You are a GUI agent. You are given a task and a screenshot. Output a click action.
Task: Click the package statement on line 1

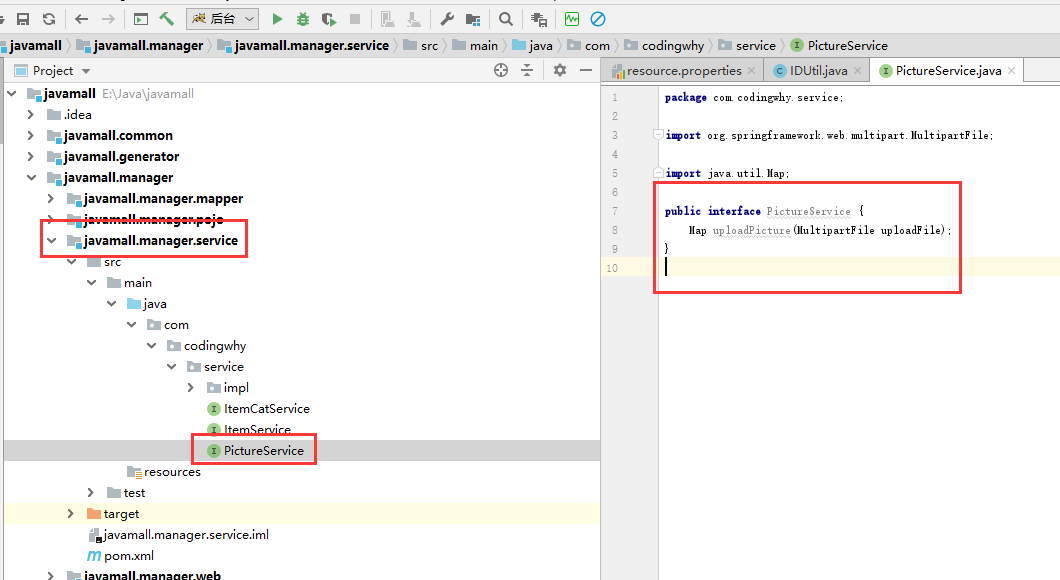coord(754,97)
